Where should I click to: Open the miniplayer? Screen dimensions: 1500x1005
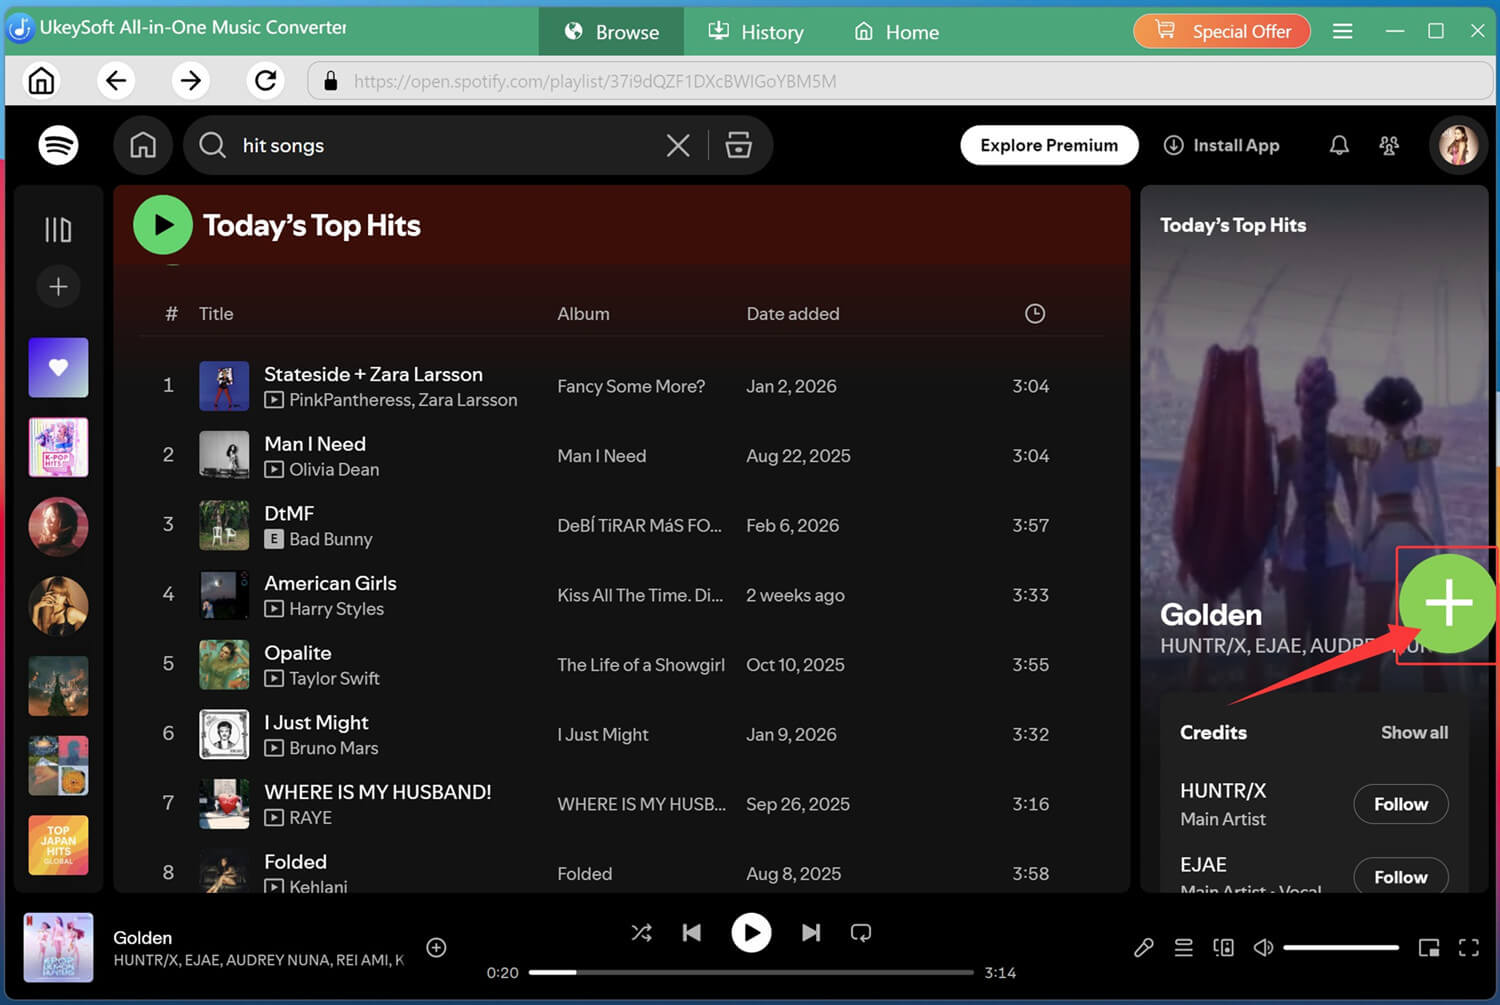[1428, 947]
